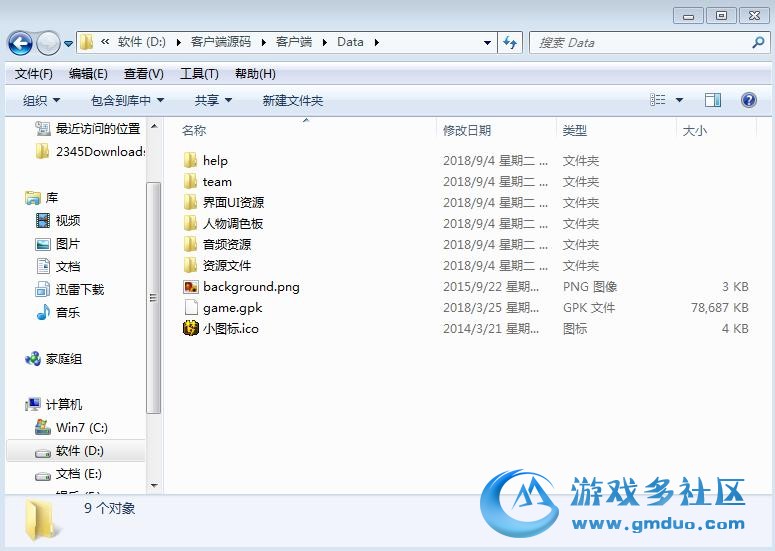The image size is (775, 551).
Task: Open the 编辑(E) menu
Action: point(88,74)
